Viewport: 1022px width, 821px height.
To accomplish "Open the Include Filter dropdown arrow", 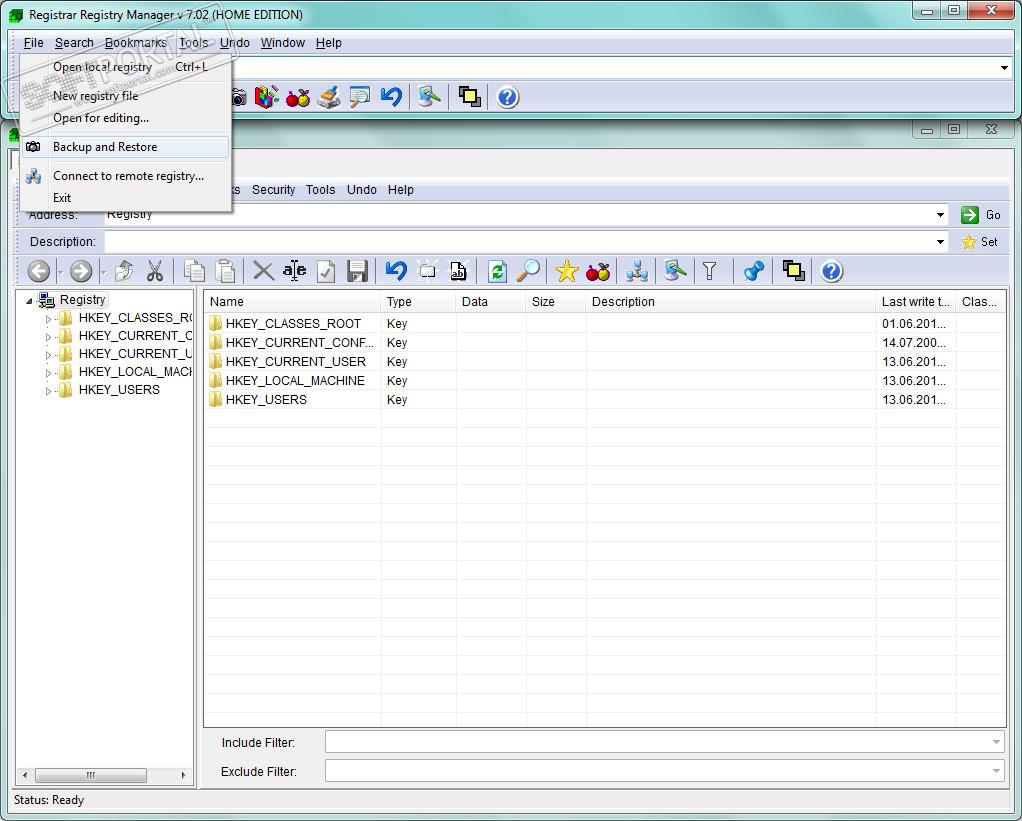I will 995,742.
